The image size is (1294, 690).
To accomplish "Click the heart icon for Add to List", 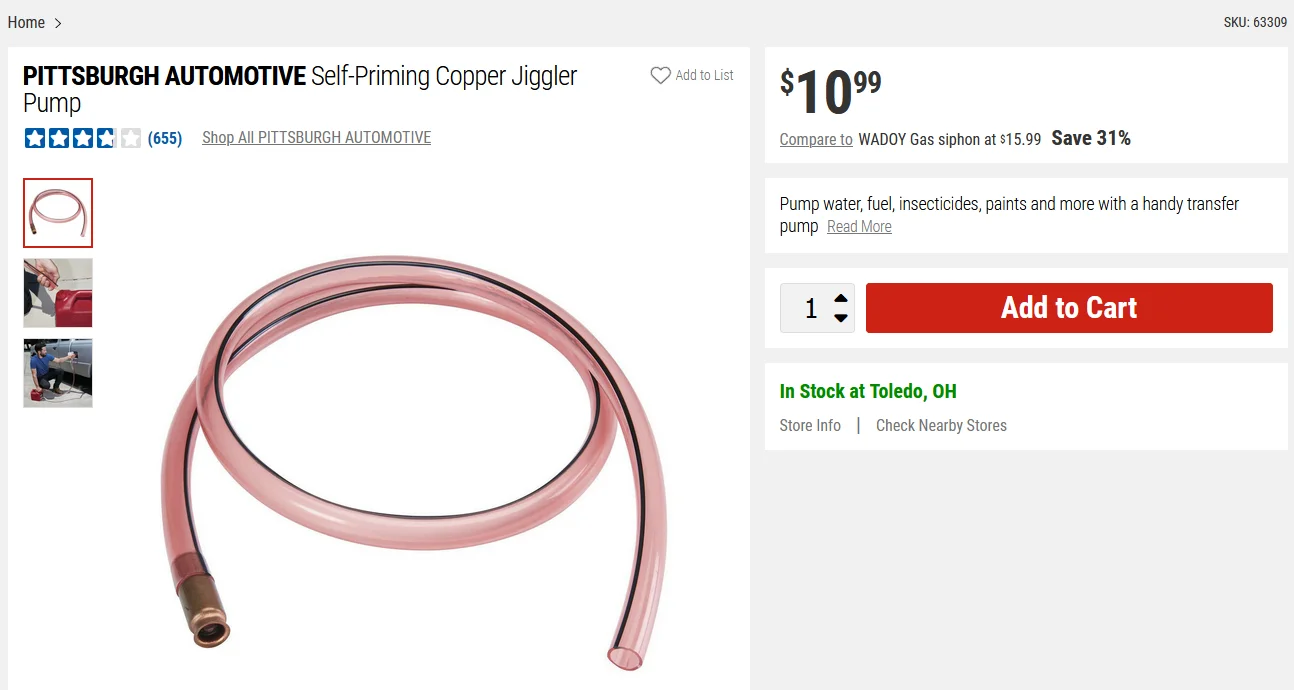I will click(x=660, y=75).
